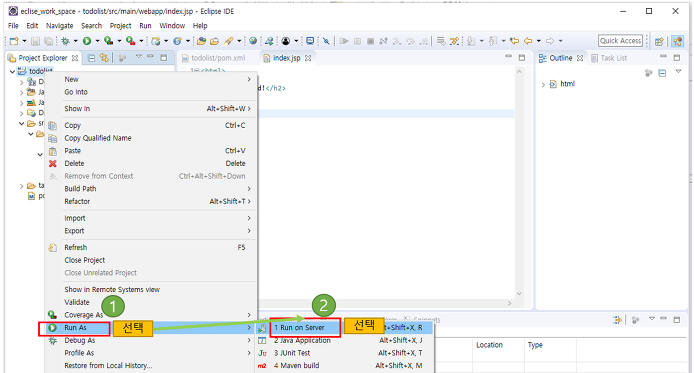Click the Open Type folder toolbar icon
Screen dimensions: 694x373
[x=201, y=41]
